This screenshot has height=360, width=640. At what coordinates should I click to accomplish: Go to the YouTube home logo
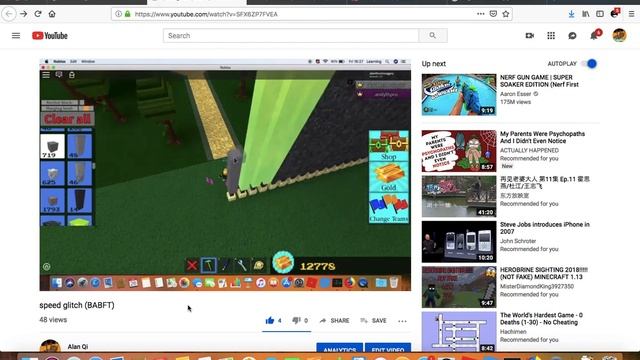coord(50,36)
